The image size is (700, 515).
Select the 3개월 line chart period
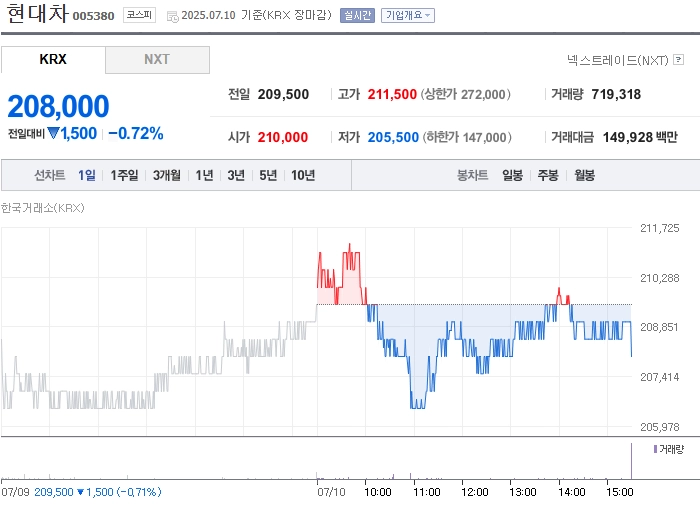[x=167, y=175]
